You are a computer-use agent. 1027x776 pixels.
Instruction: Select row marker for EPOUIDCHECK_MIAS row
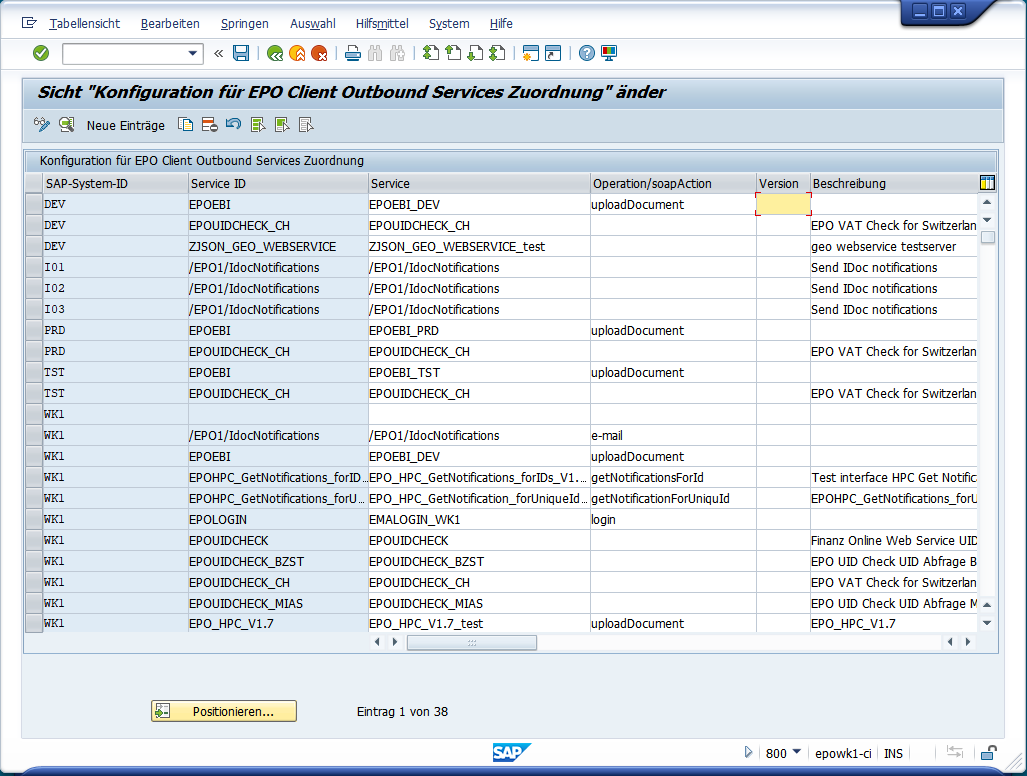click(x=33, y=603)
